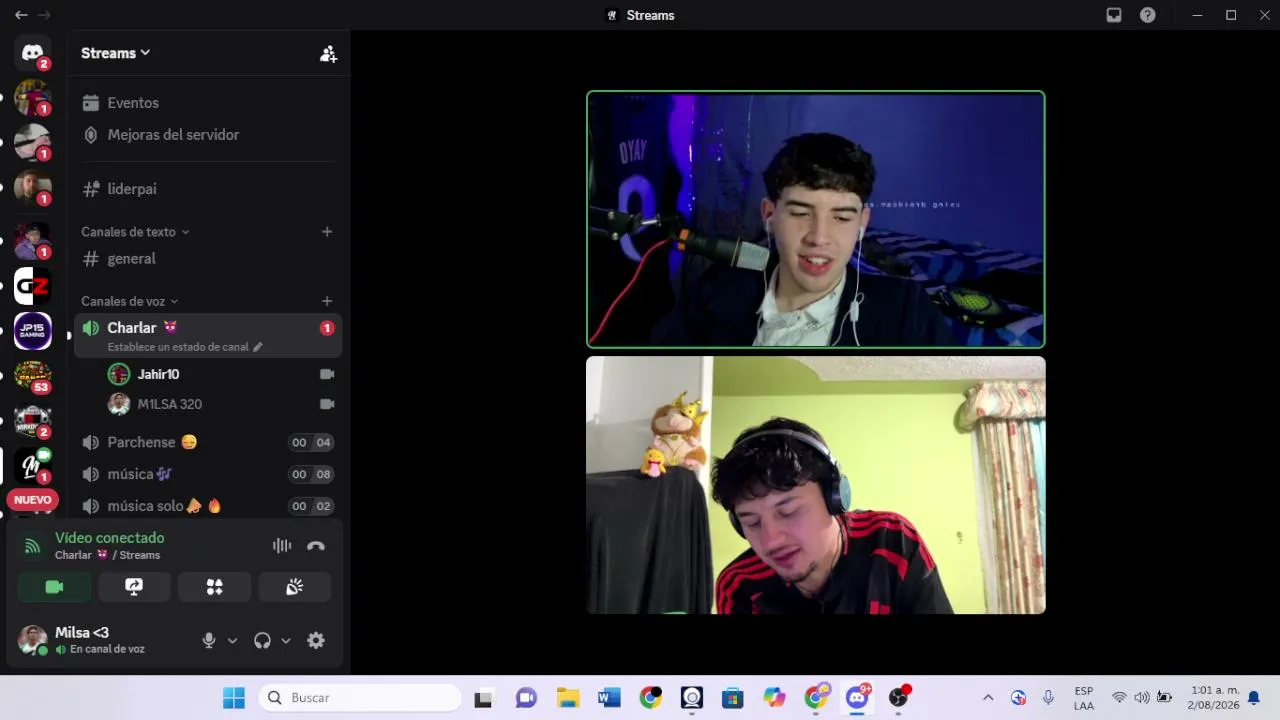Viewport: 1280px width, 720px height.
Task: Create a new text channel
Action: (x=327, y=232)
